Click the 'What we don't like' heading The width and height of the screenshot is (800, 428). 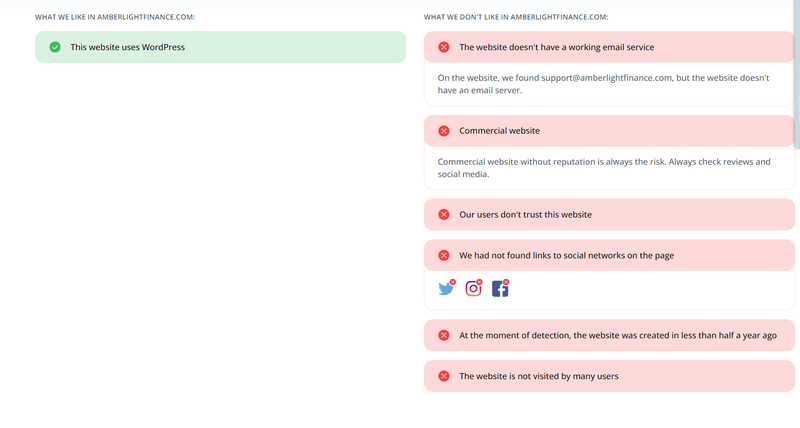[x=516, y=17]
